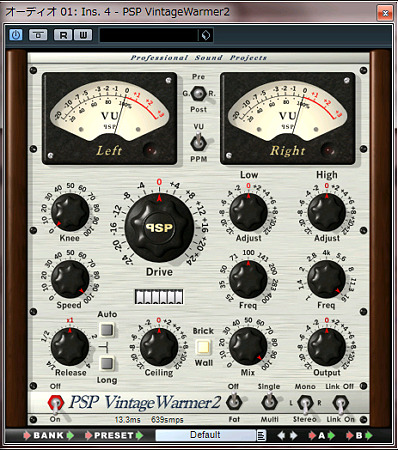Open the Default preset name dropdown
Viewport: 398px width, 450px height.
tap(205, 435)
